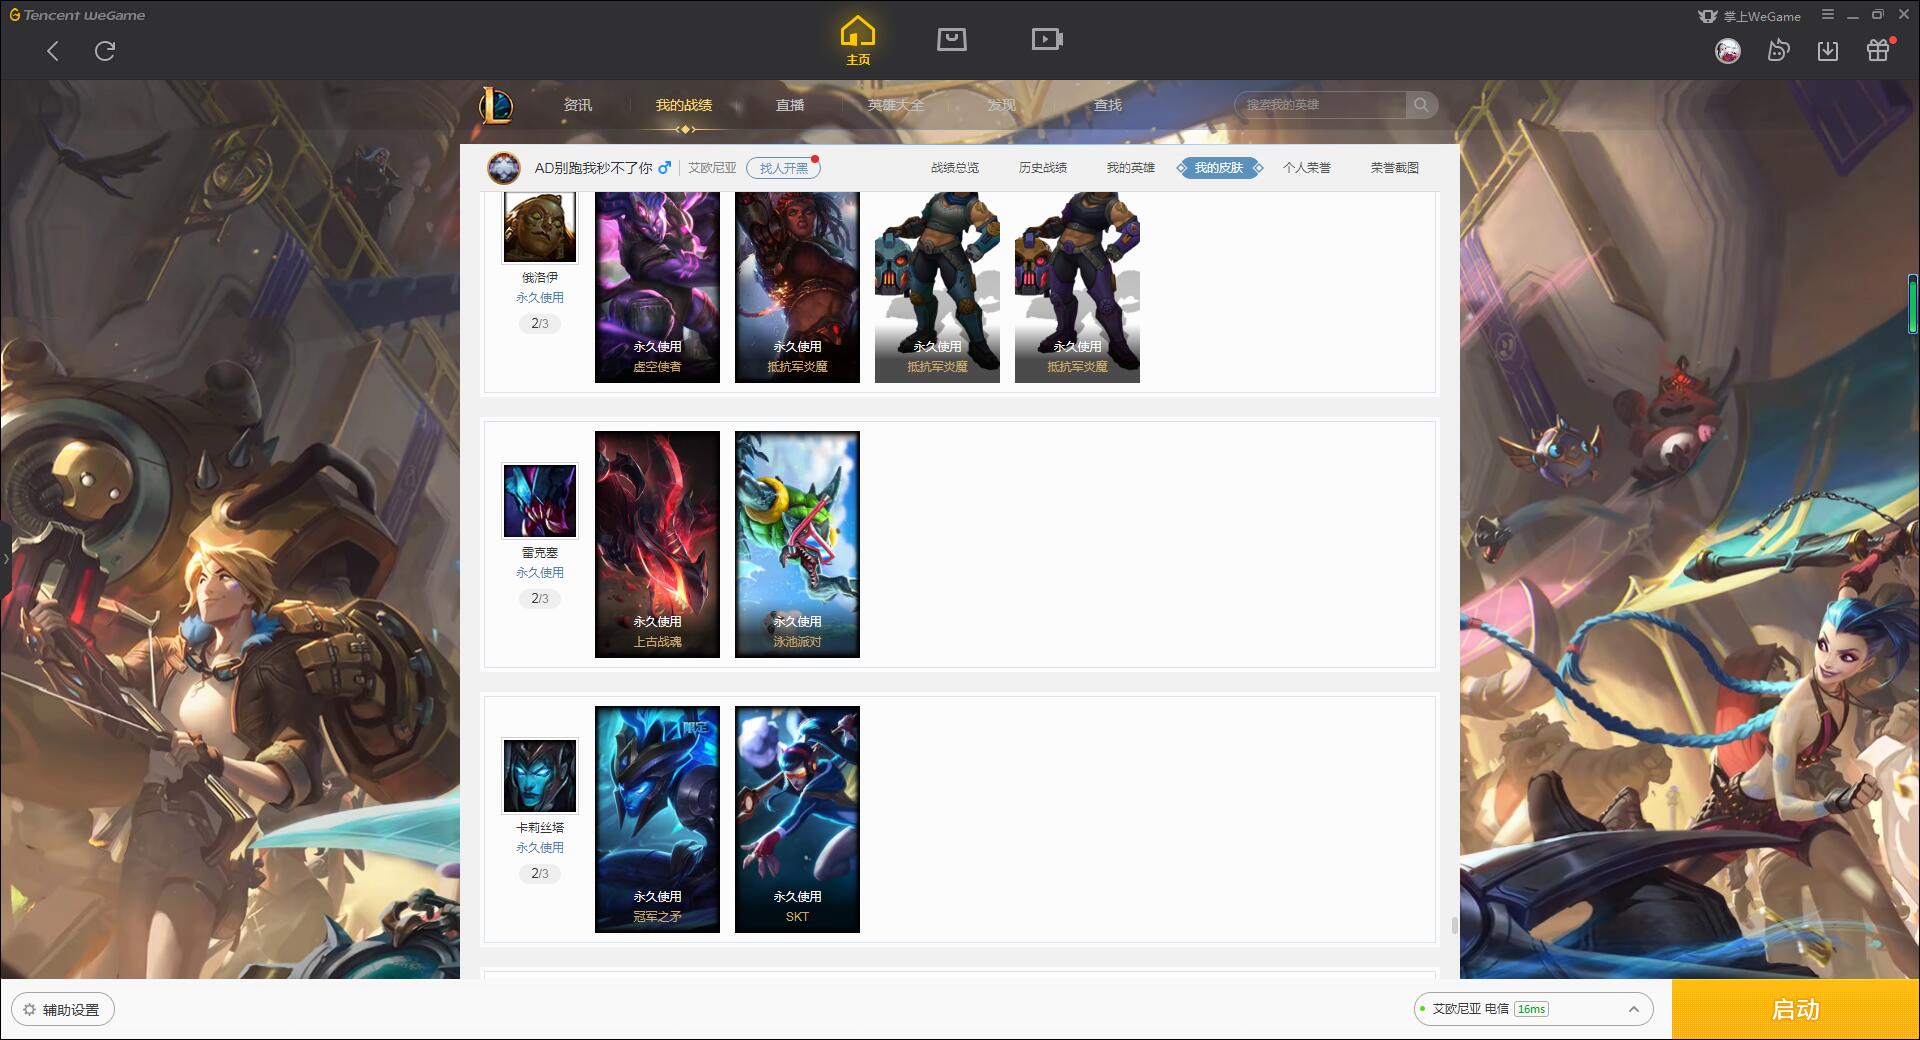
Task: Open the friends chat icon in the top right
Action: point(1778,51)
